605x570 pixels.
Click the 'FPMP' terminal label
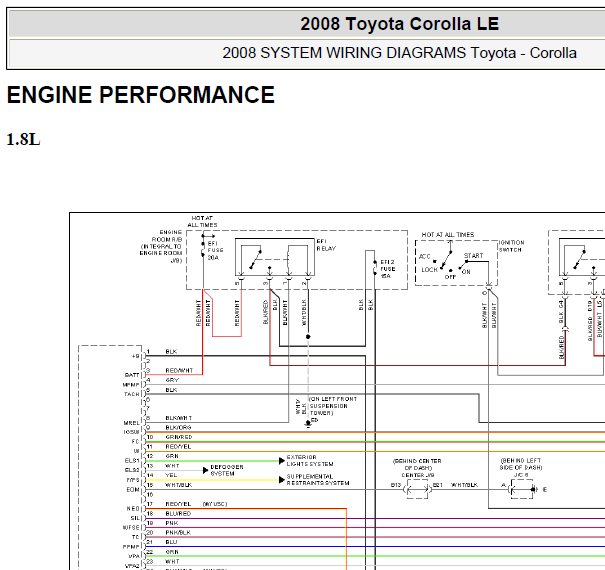(x=131, y=547)
